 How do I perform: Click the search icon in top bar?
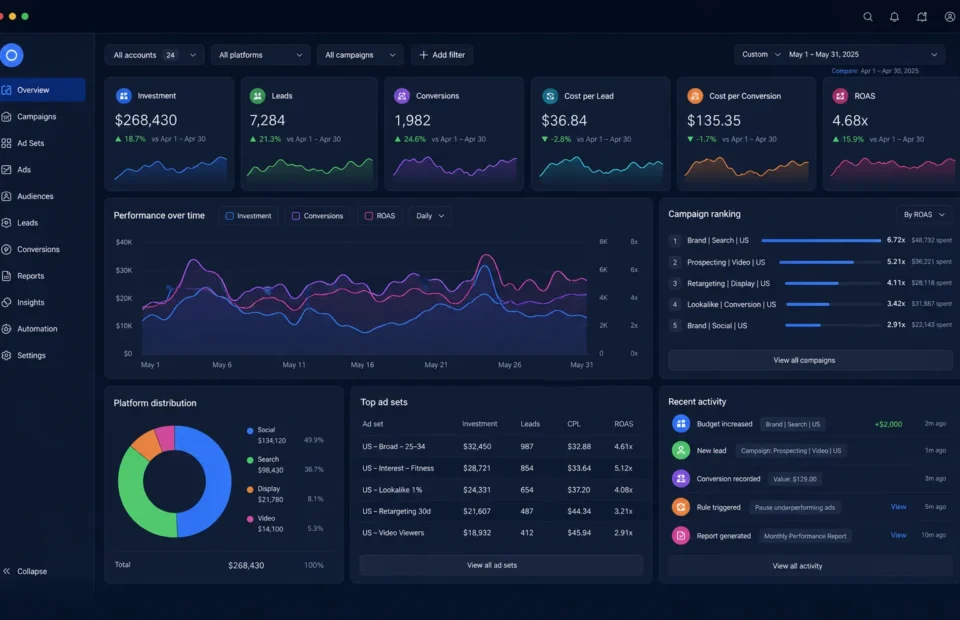pyautogui.click(x=868, y=17)
